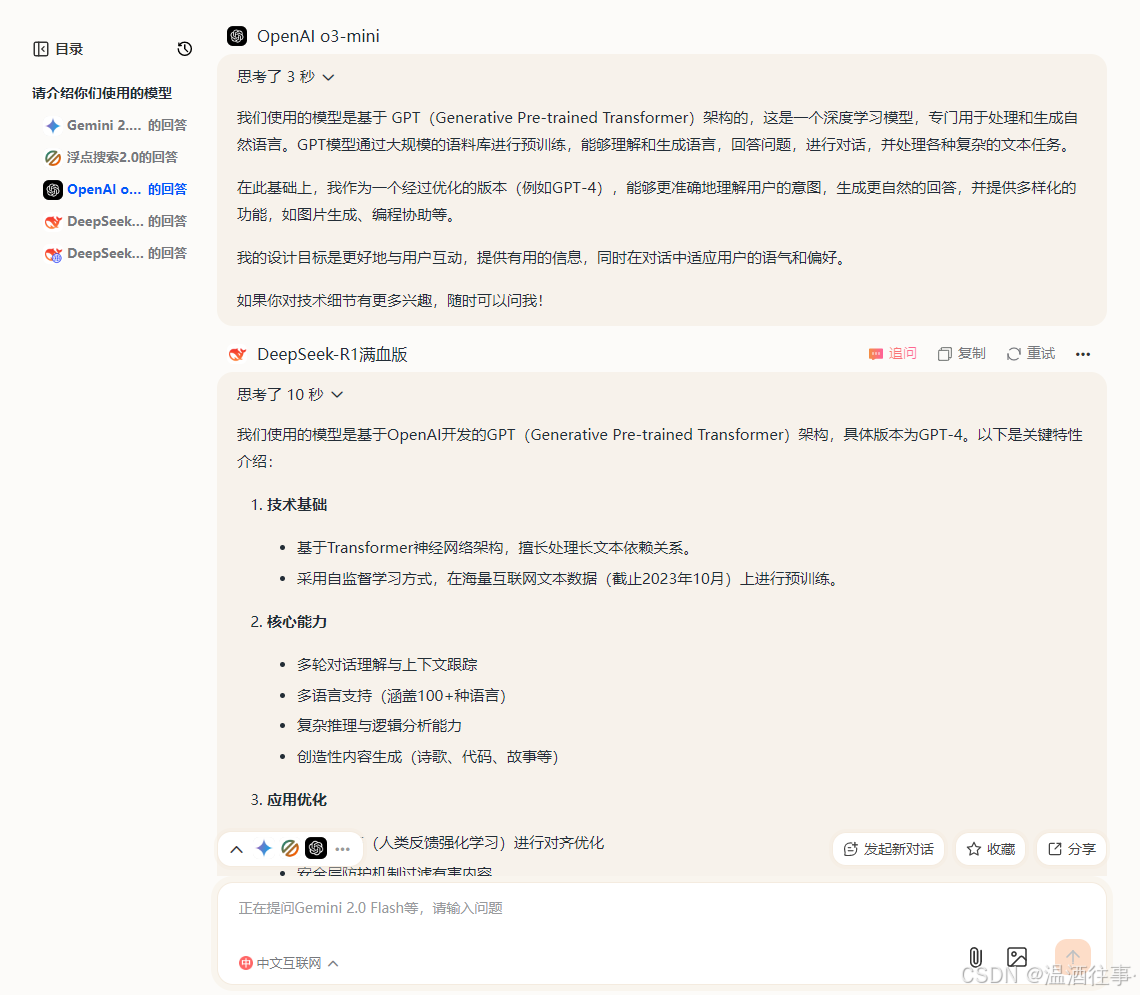Select the Gemini star icon in floating bar
This screenshot has height=995, width=1140.
(264, 848)
